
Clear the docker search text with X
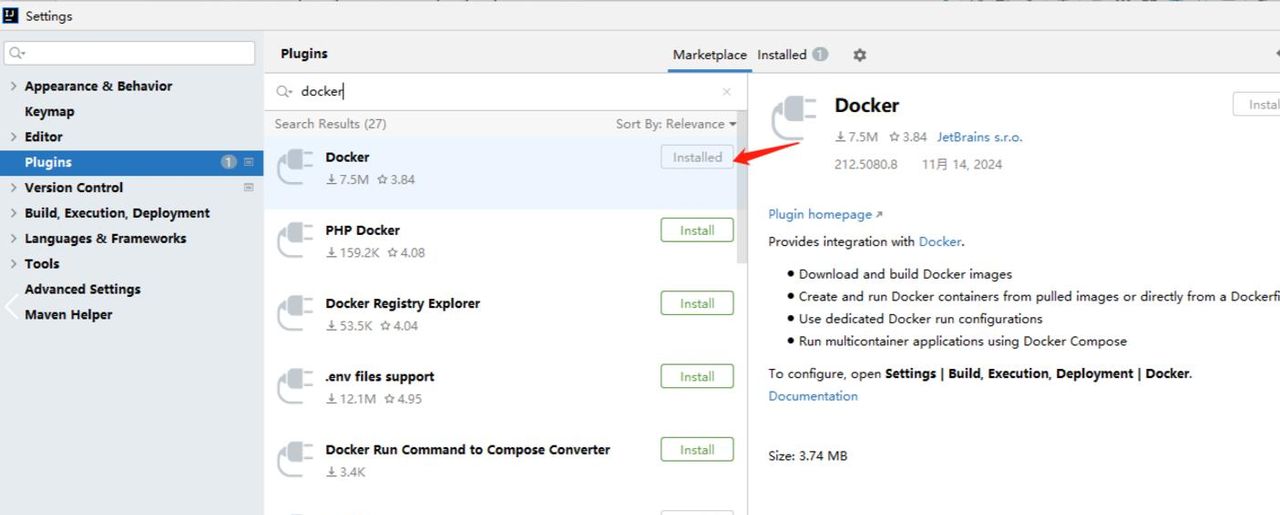[x=727, y=92]
